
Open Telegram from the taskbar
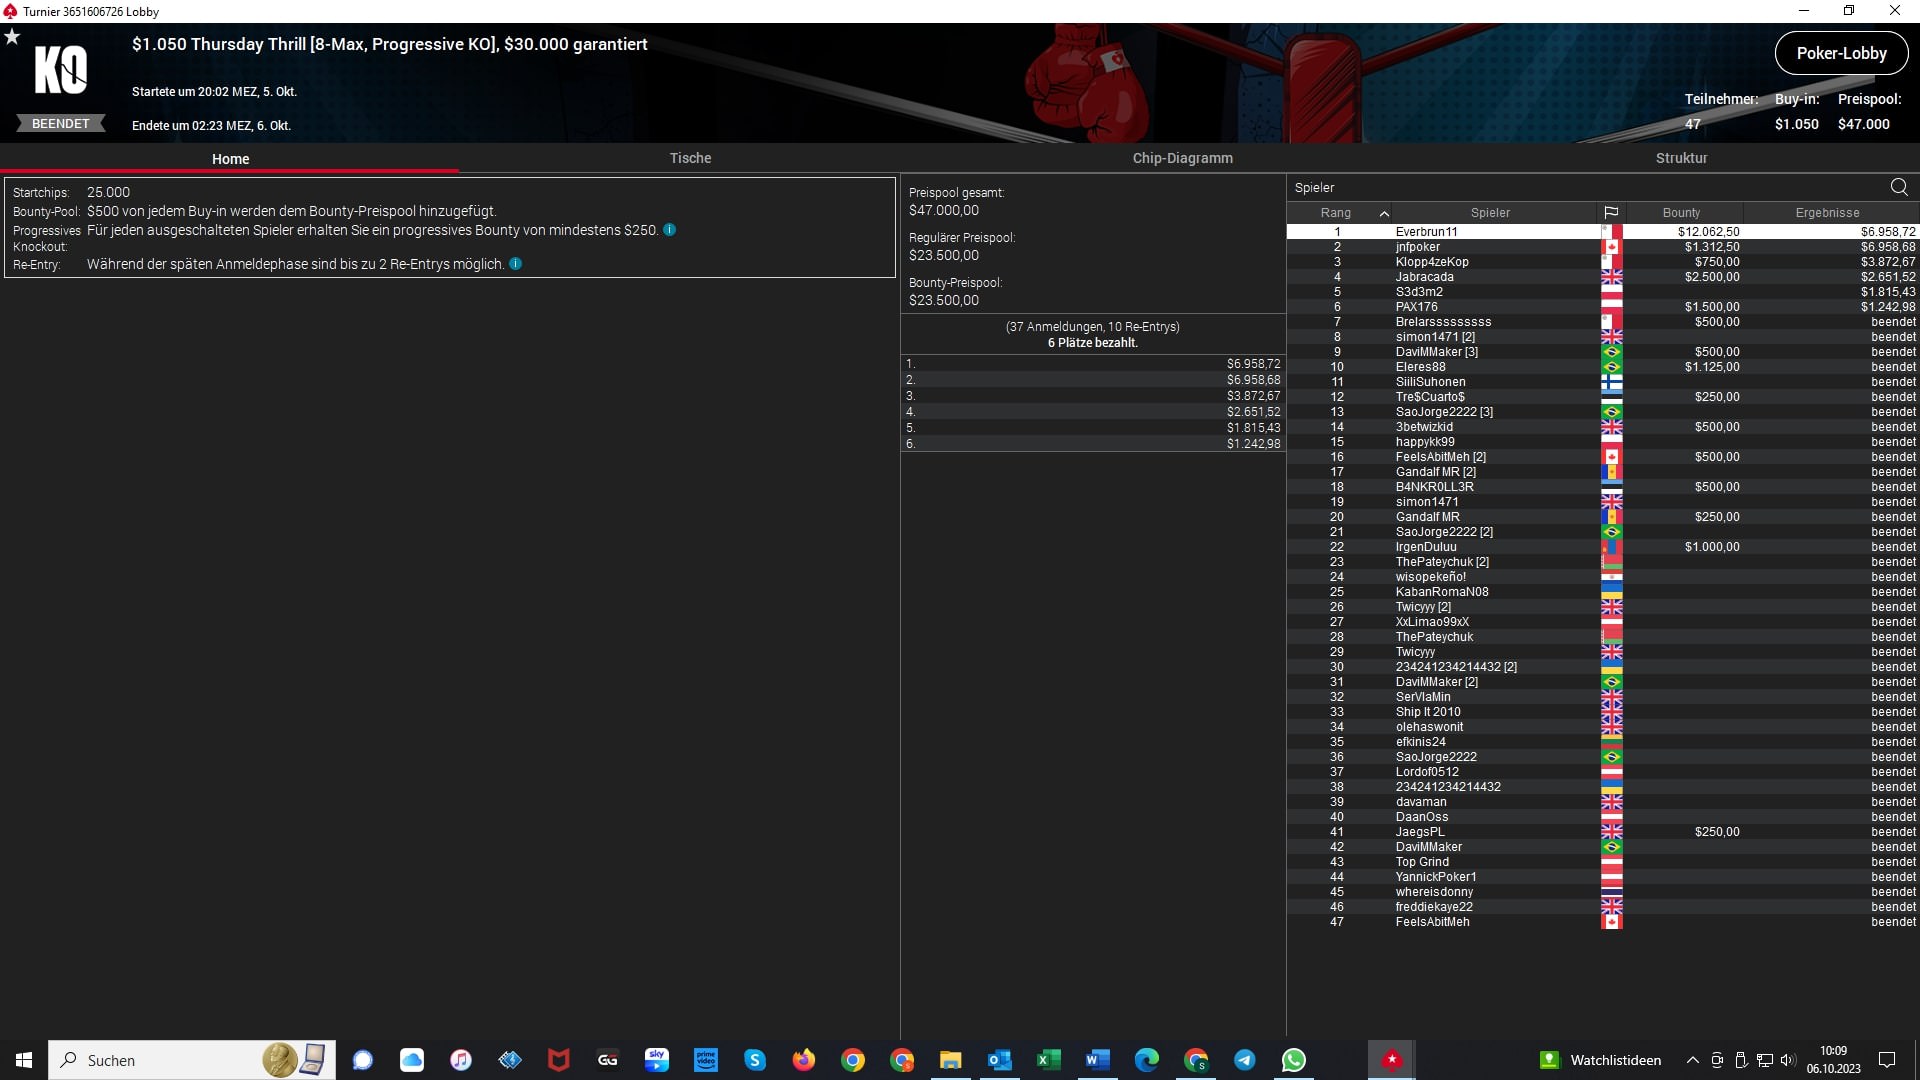coord(1244,1060)
